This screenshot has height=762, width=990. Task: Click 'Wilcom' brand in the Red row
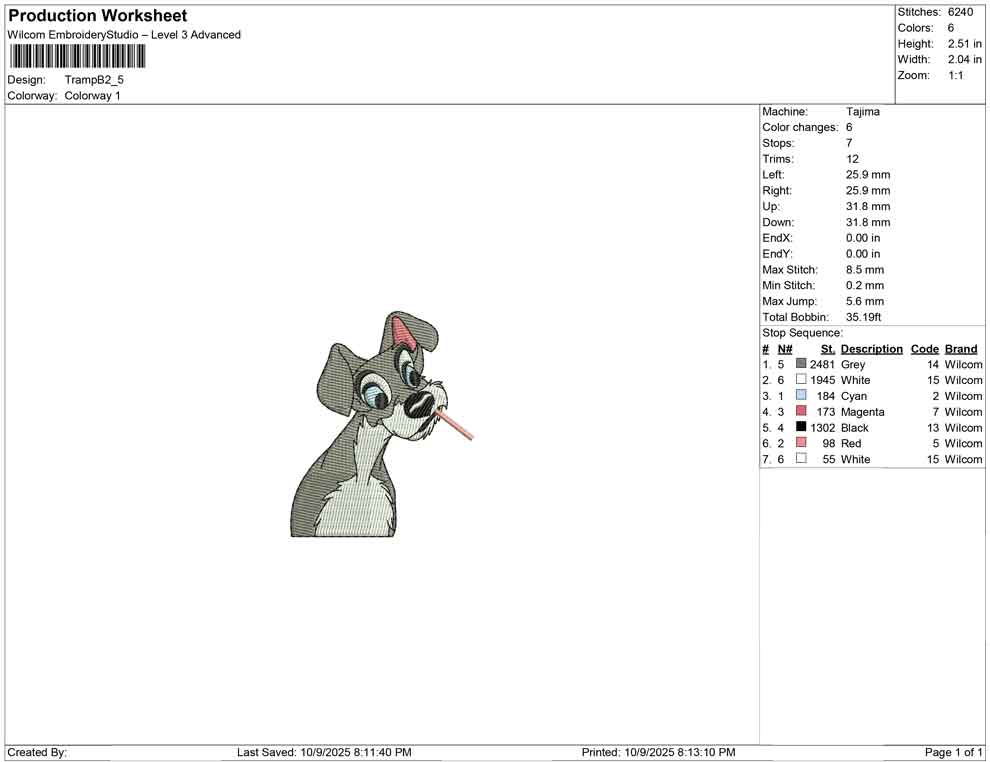tap(963, 443)
